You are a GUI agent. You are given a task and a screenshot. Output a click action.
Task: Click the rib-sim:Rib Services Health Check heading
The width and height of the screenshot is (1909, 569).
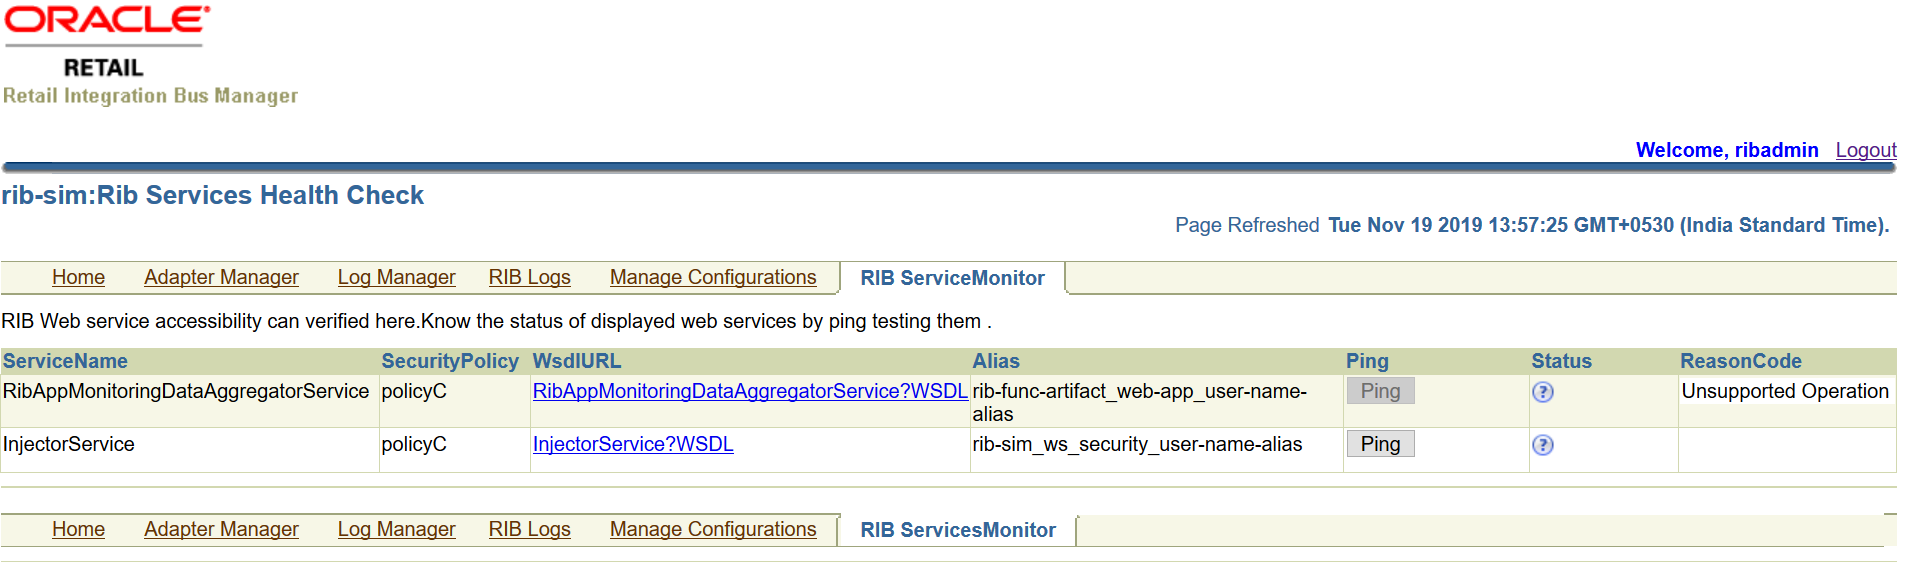[213, 195]
